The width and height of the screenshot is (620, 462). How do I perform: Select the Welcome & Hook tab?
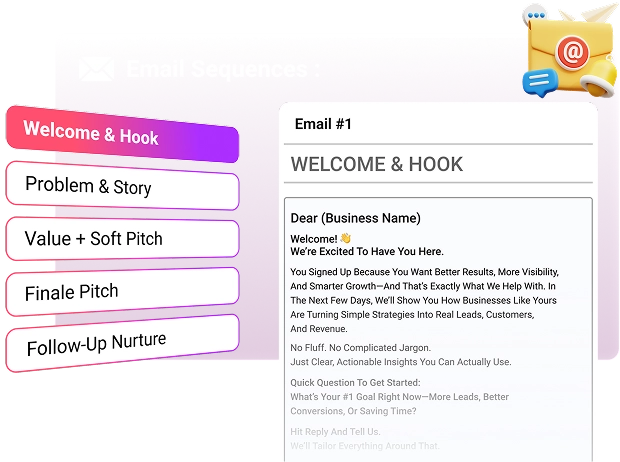tap(120, 133)
